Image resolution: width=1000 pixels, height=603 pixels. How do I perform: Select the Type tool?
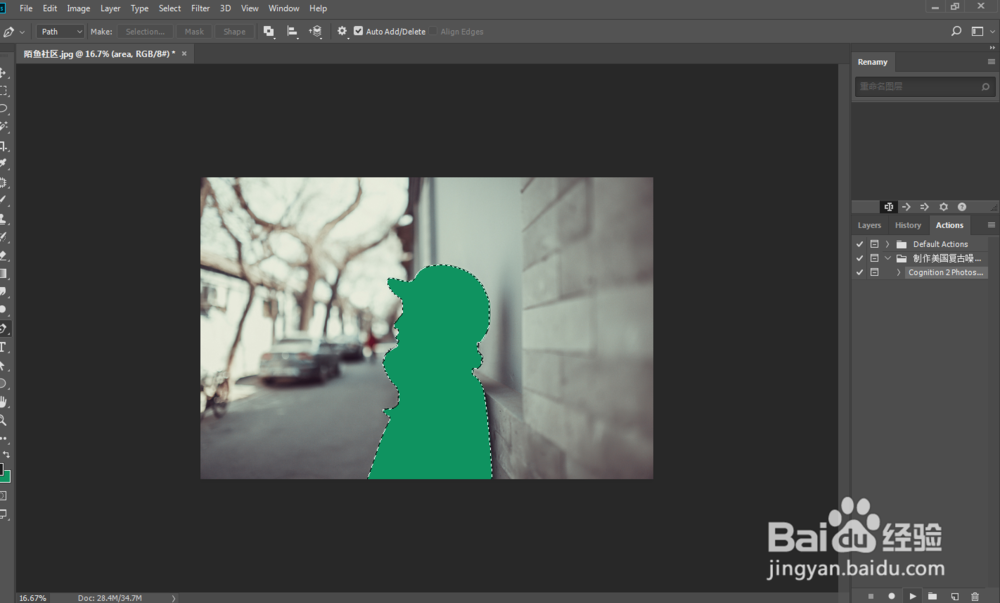pos(3,347)
